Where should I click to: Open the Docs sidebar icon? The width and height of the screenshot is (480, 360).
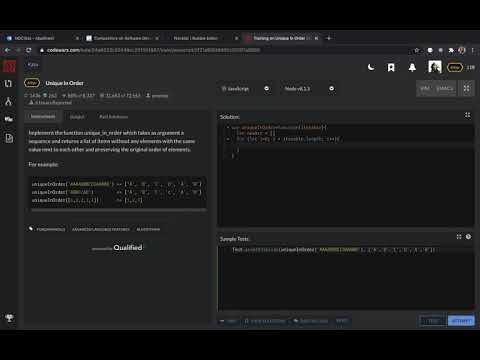pyautogui.click(x=9, y=138)
